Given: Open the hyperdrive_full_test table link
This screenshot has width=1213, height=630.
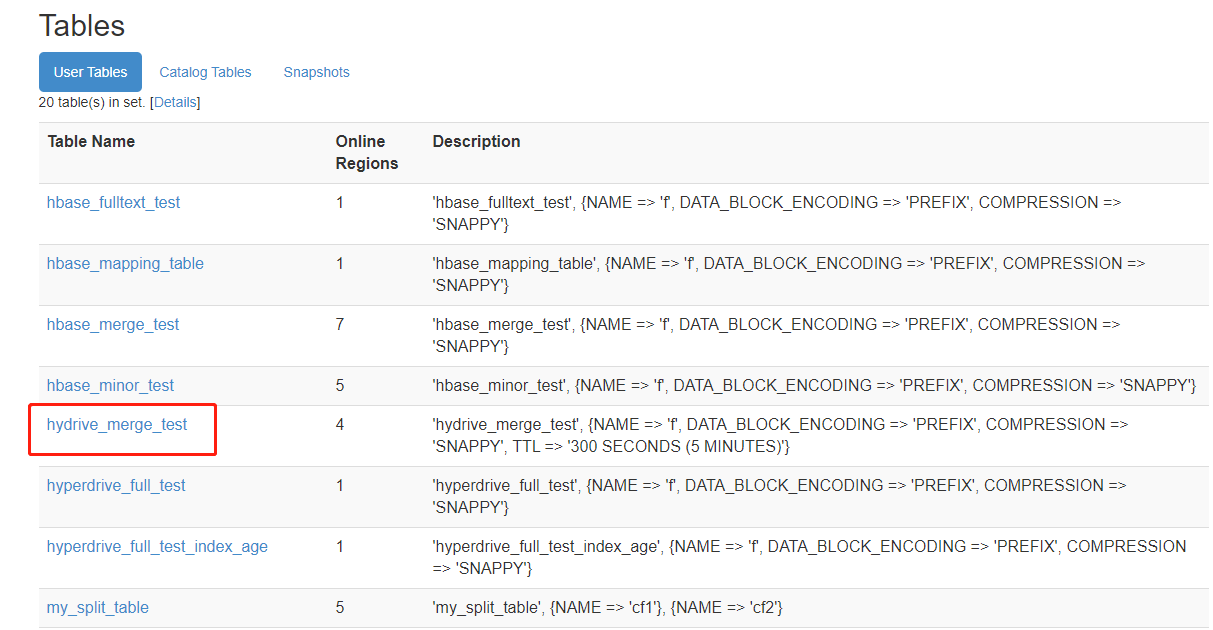Looking at the screenshot, I should point(116,485).
